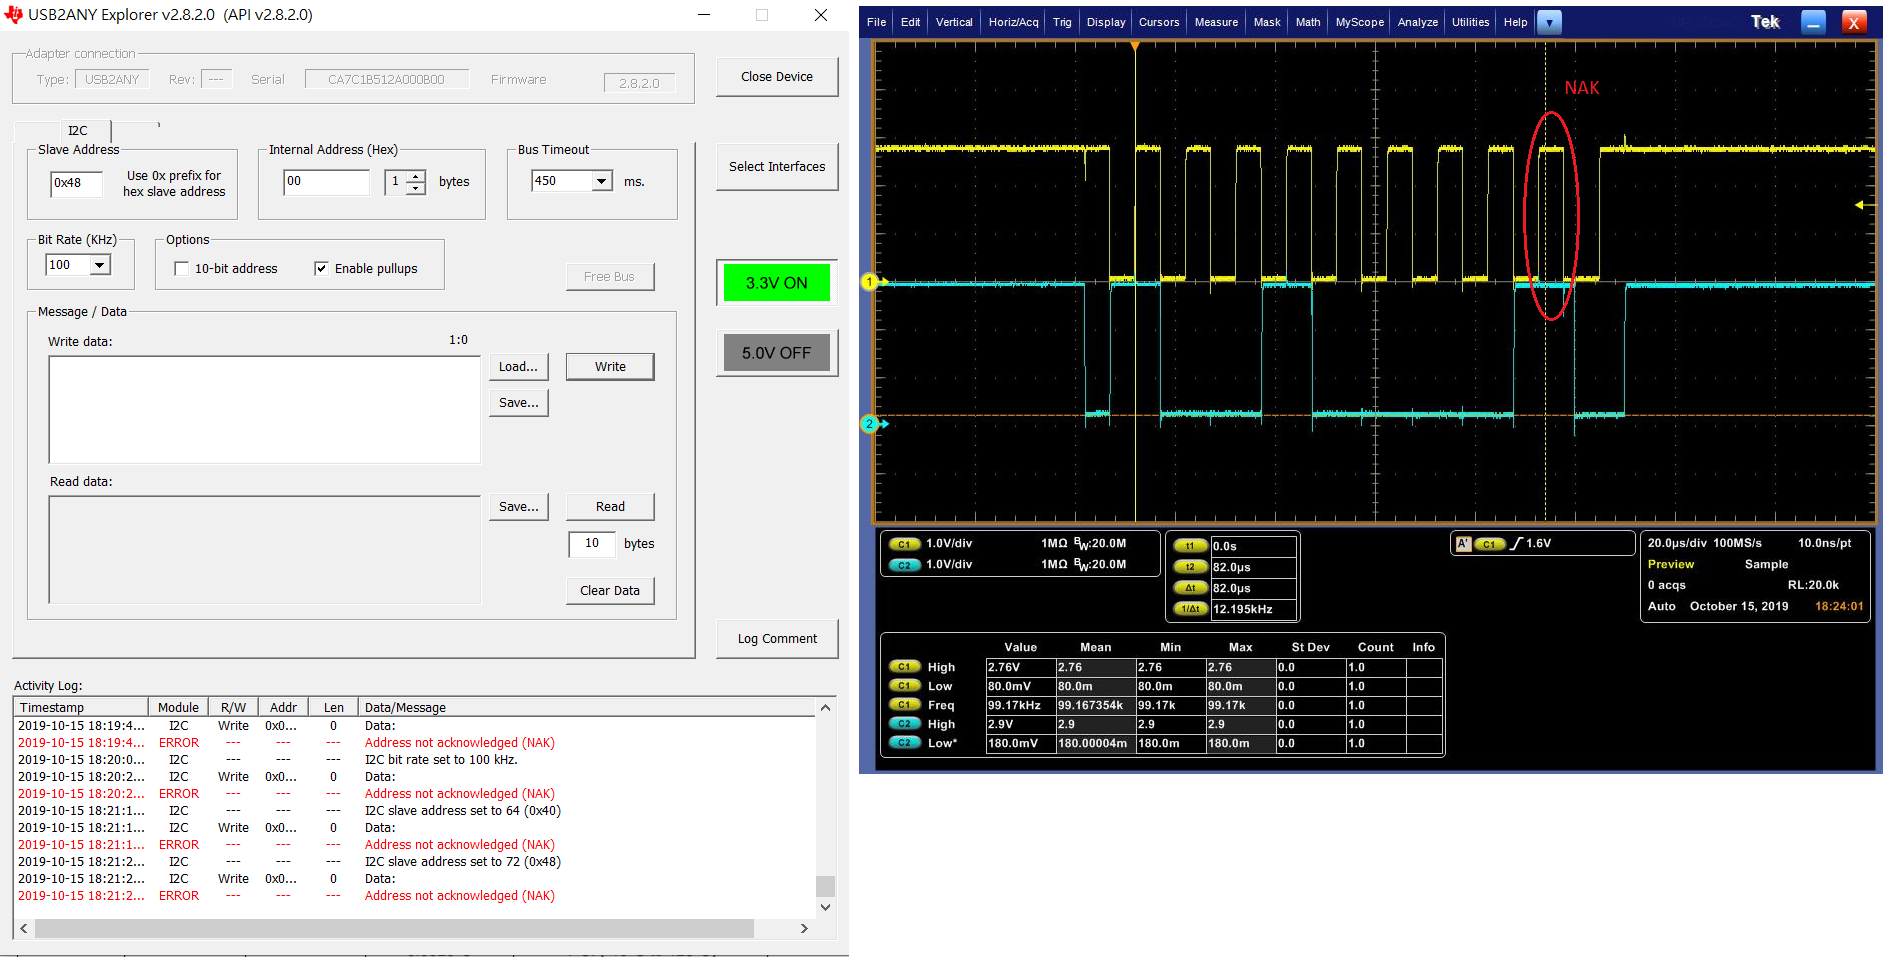Click the C1 High measurement badge

click(x=904, y=667)
